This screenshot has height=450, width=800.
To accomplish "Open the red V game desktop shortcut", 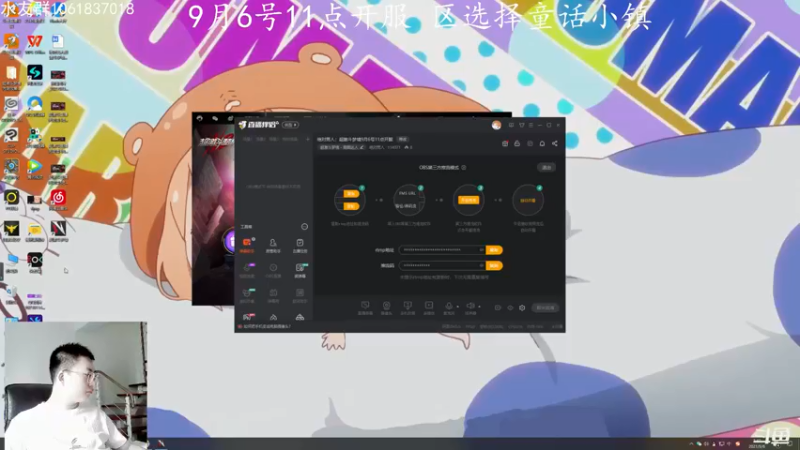I will click(x=58, y=231).
